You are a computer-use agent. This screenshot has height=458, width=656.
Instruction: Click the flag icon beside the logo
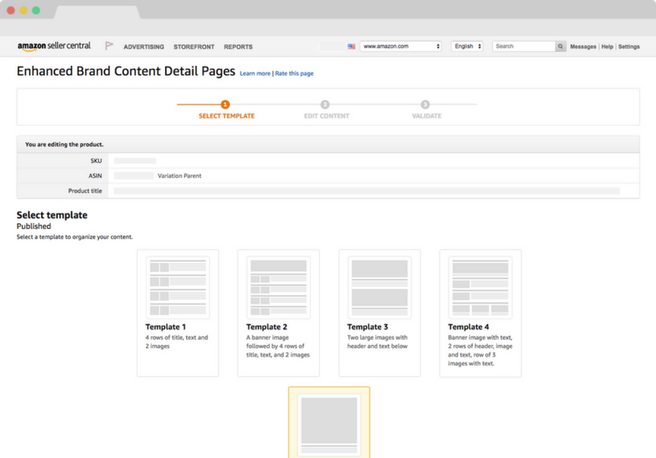tap(109, 46)
